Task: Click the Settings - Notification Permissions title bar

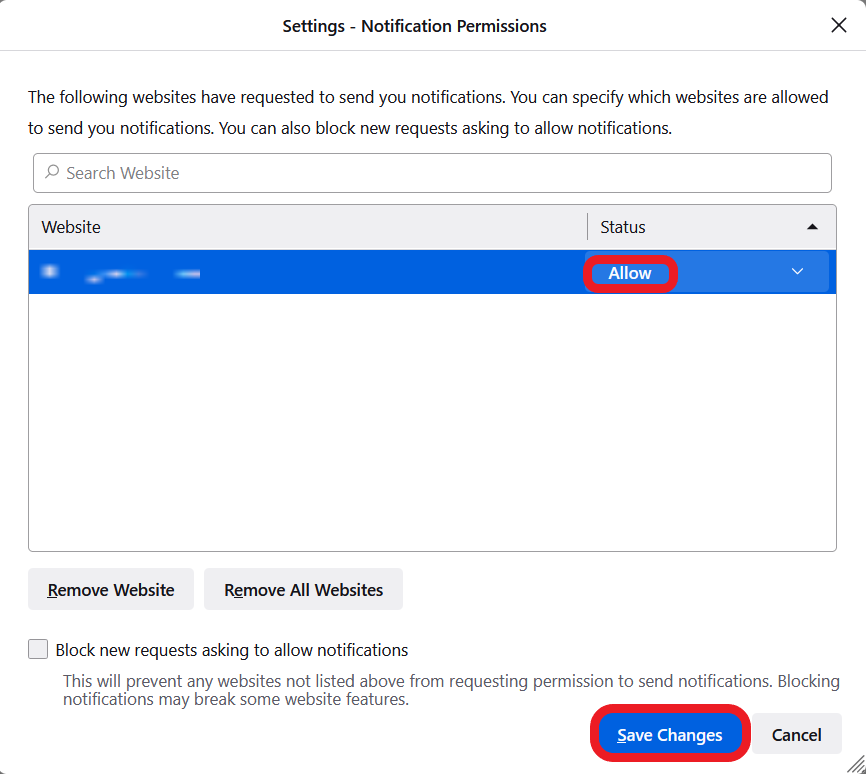Action: coord(414,26)
